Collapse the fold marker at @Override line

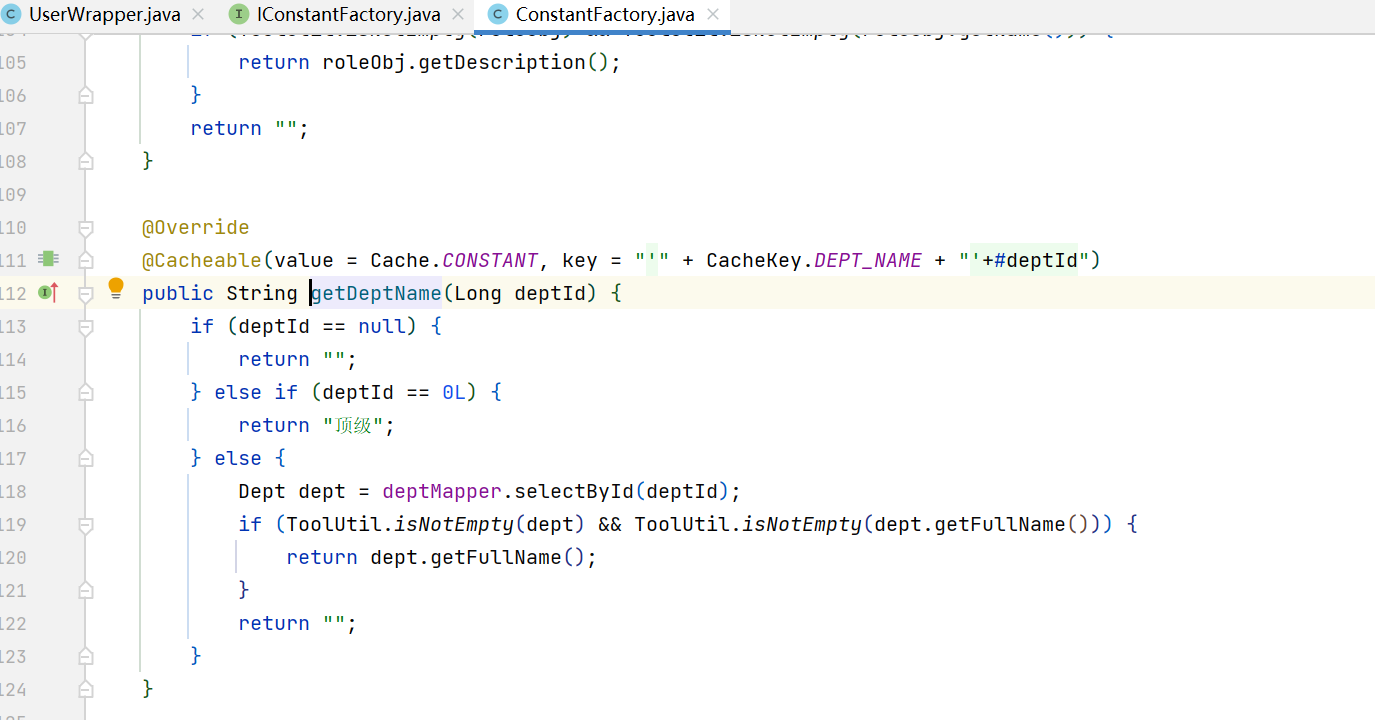[x=85, y=227]
